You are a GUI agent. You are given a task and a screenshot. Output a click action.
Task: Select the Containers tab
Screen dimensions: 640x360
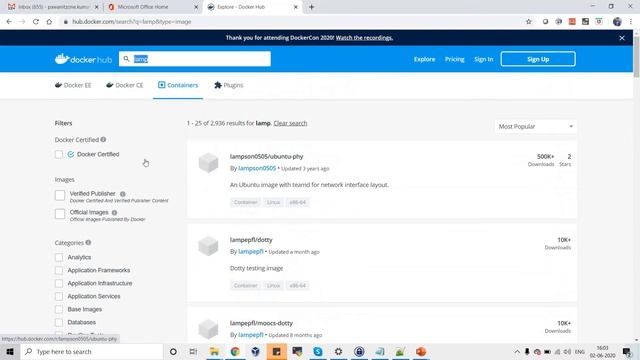click(x=178, y=85)
